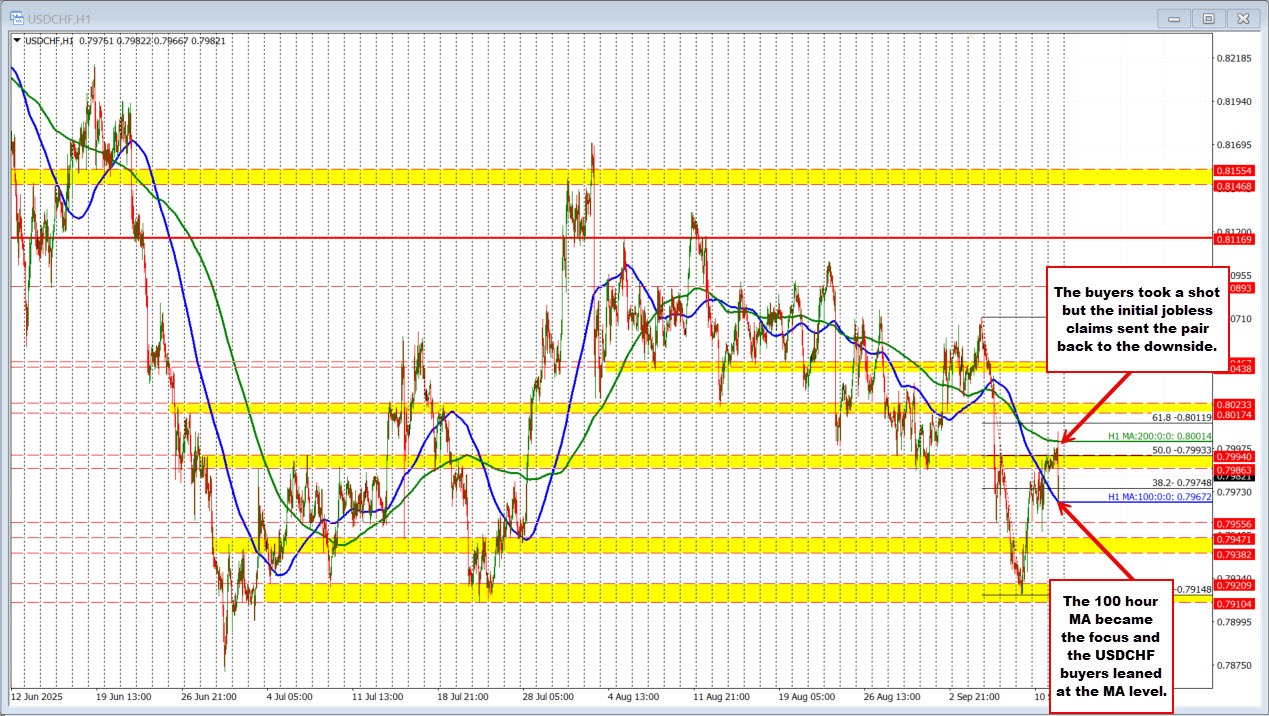Image resolution: width=1269 pixels, height=716 pixels.
Task: Click the 0.81200 price axis label
Action: point(1233,231)
